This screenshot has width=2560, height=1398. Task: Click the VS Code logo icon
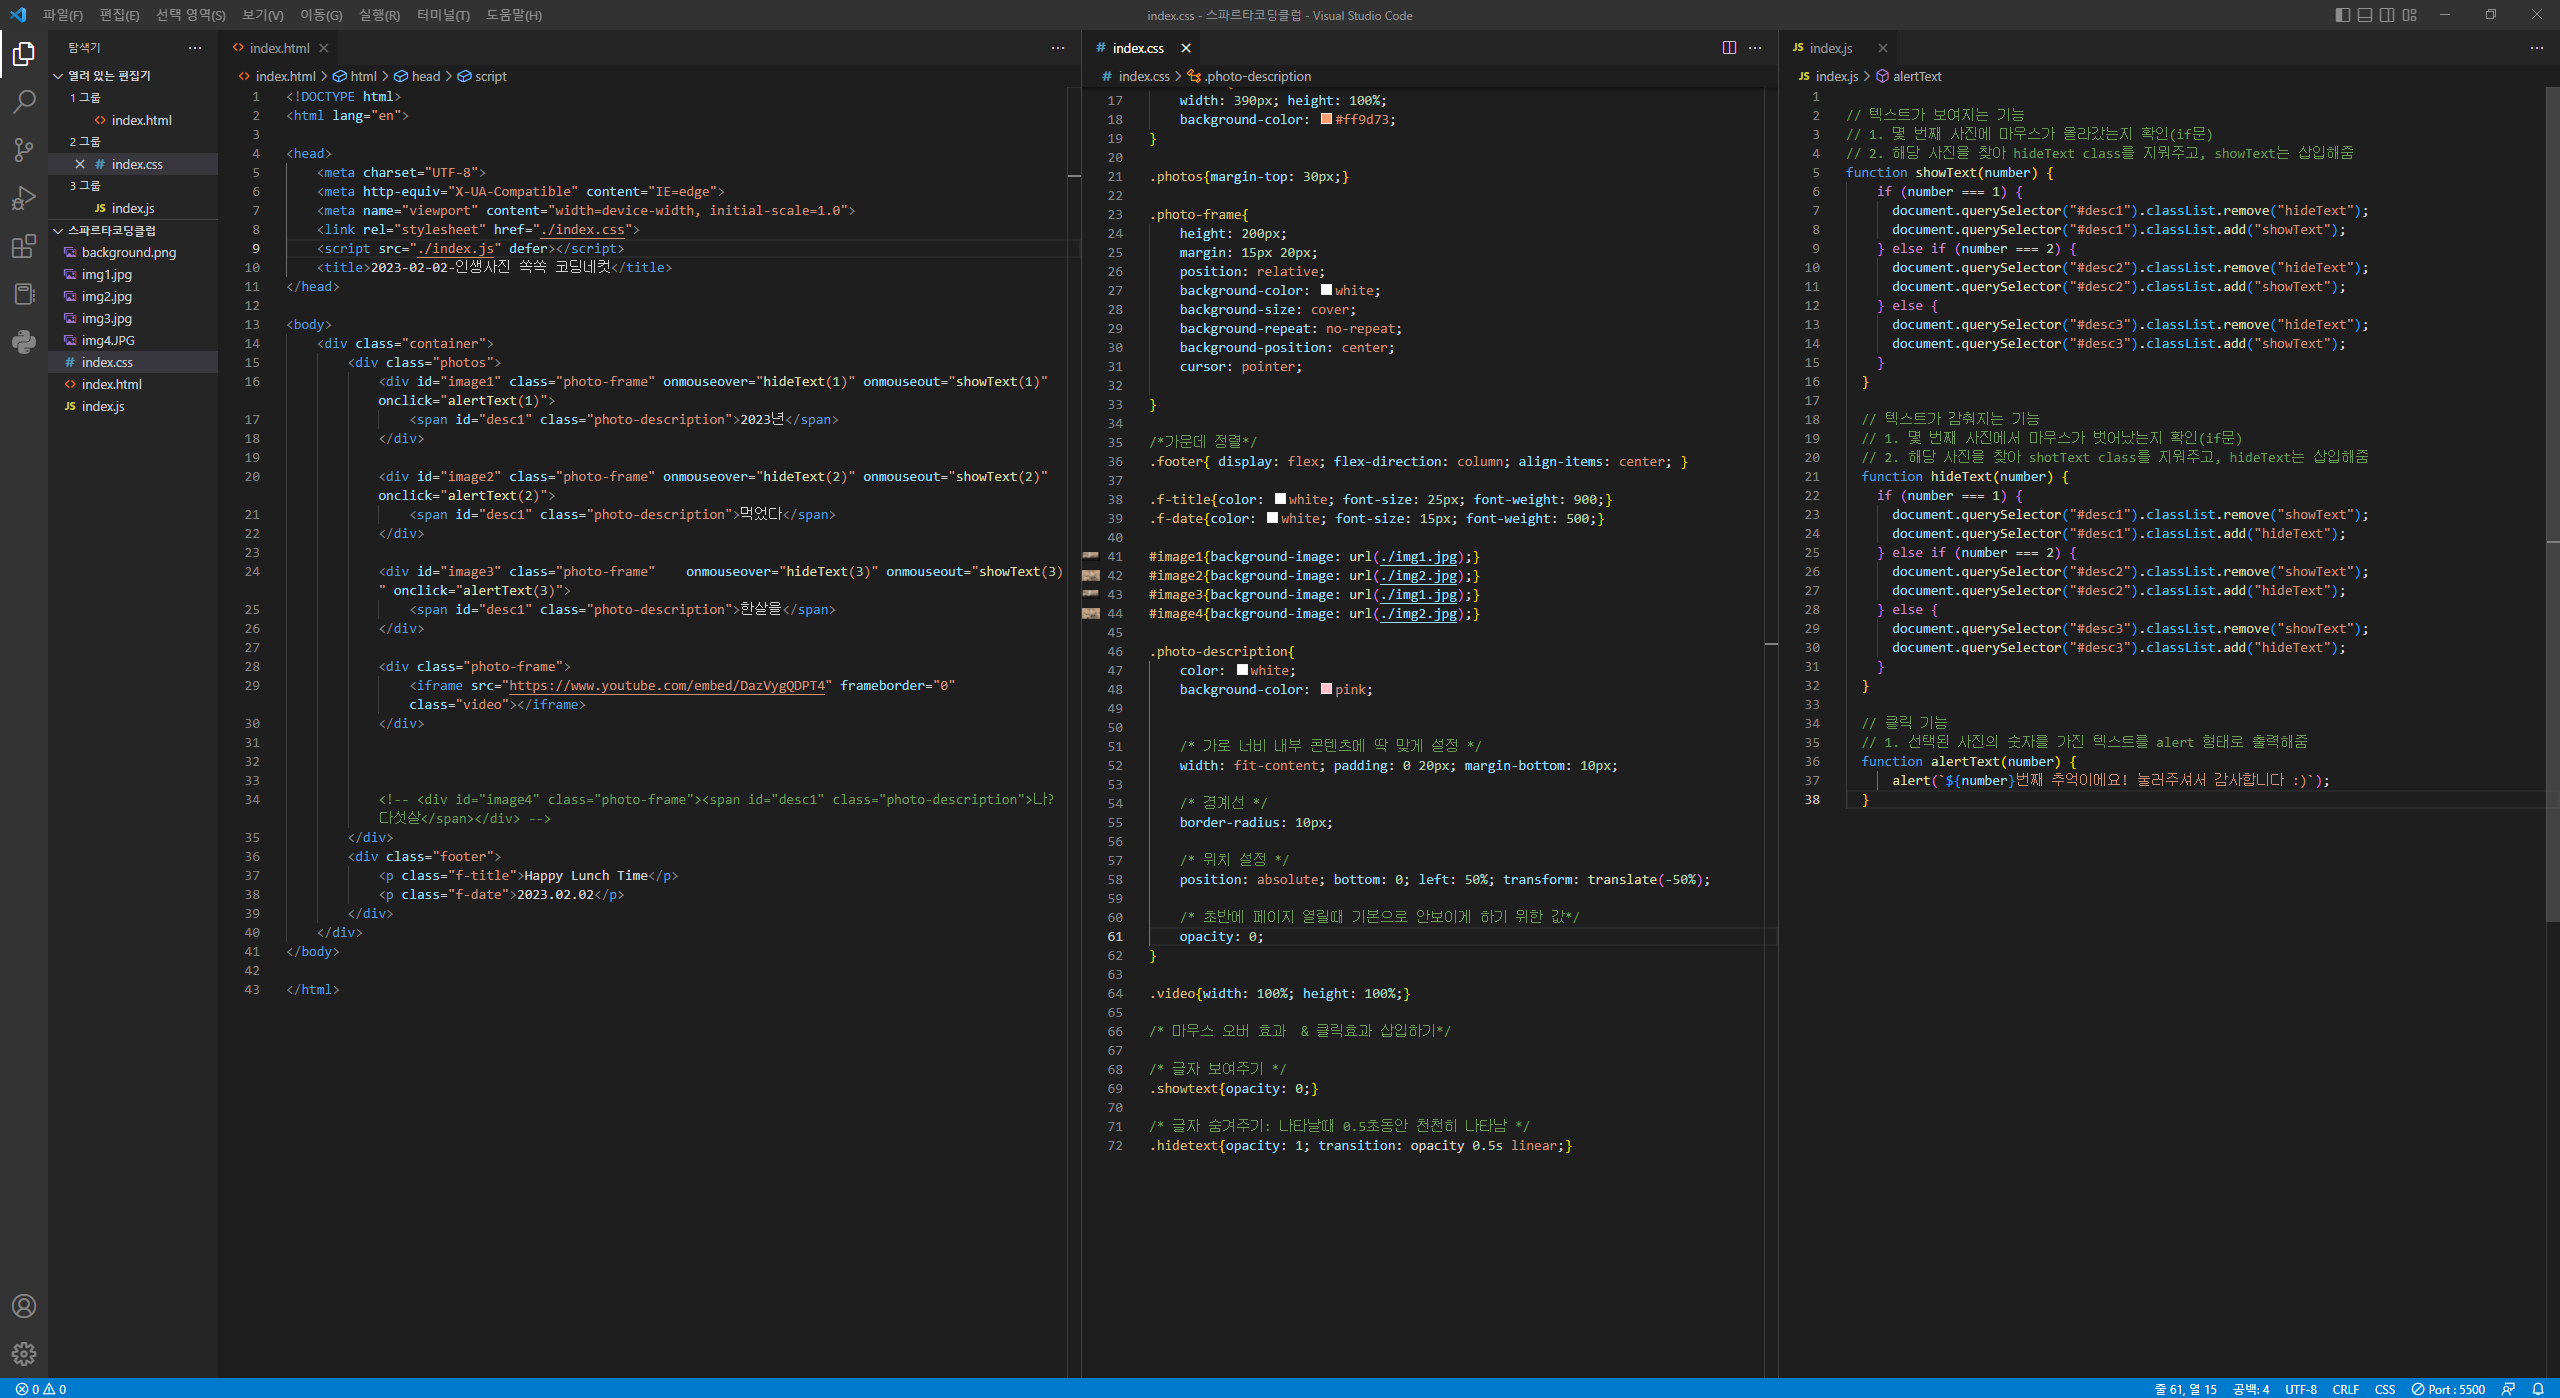click(18, 15)
